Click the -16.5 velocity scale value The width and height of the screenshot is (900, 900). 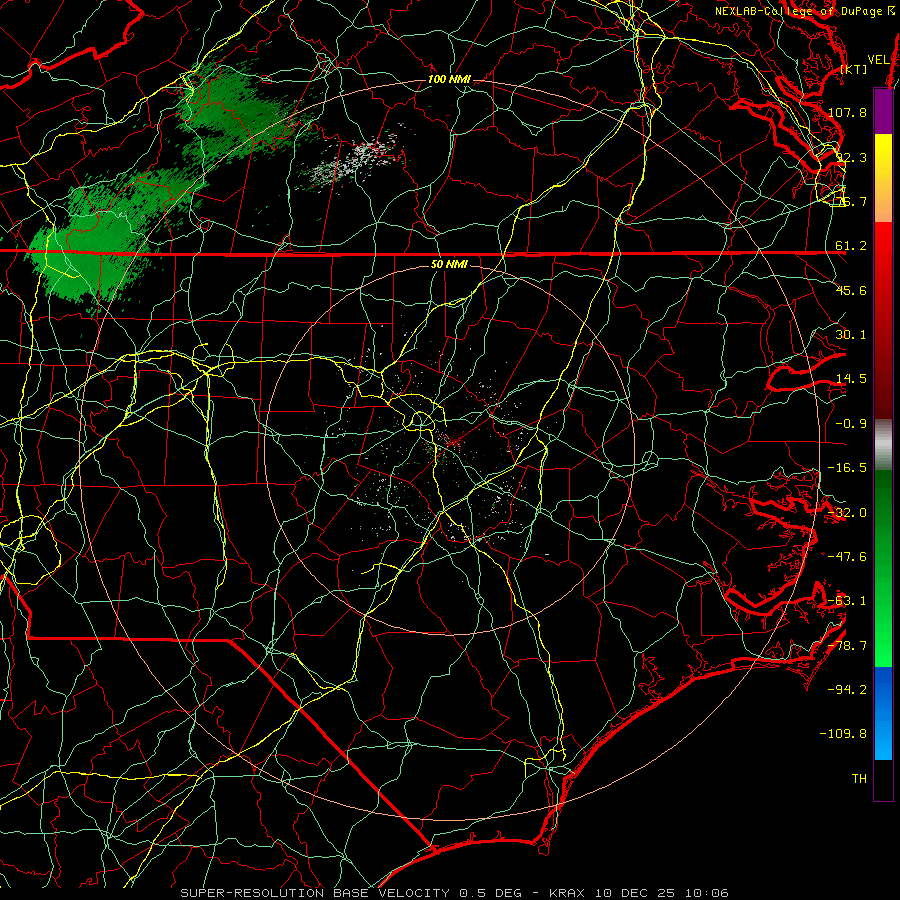(x=848, y=468)
